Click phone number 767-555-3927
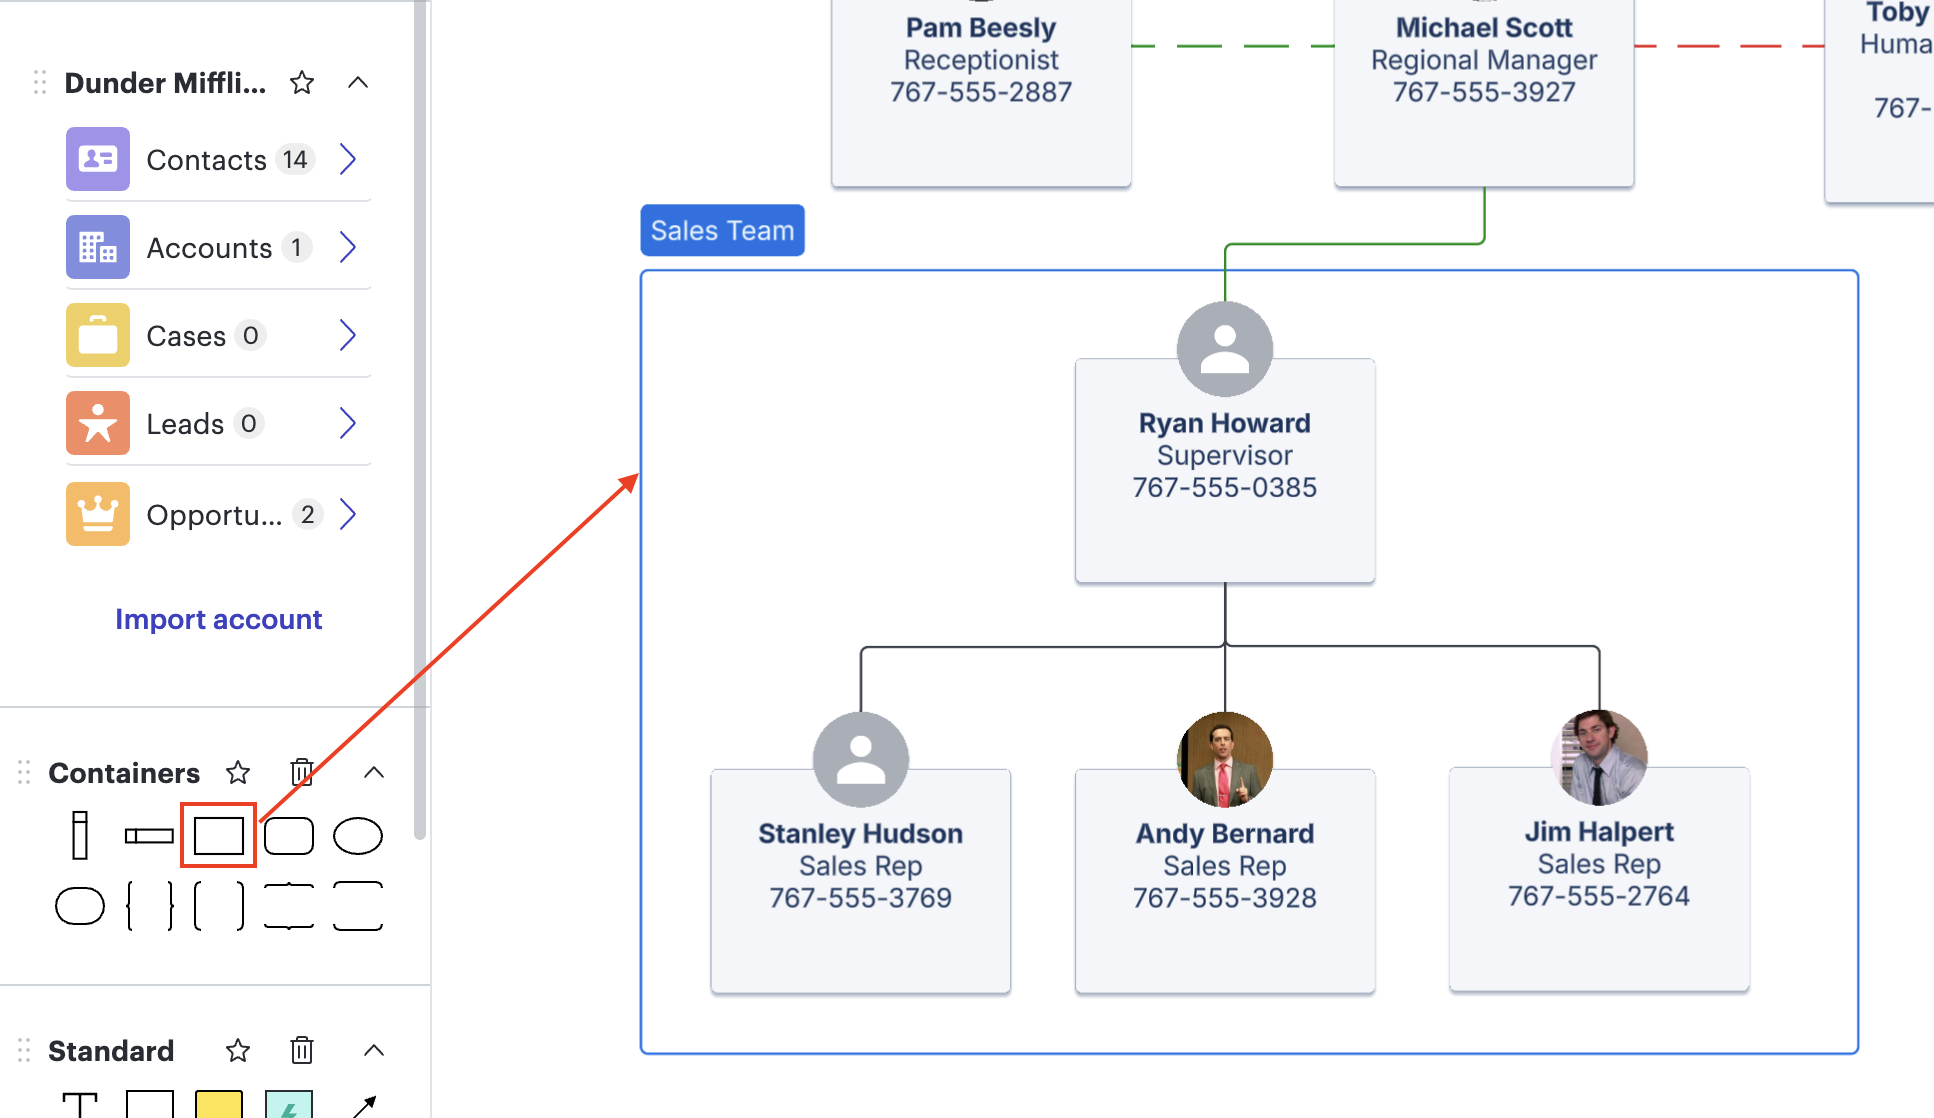 [x=1484, y=92]
